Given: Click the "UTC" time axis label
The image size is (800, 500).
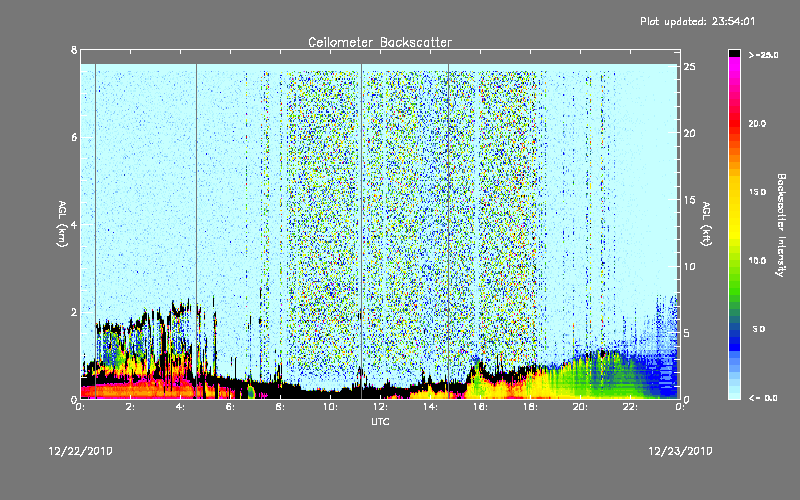Looking at the screenshot, I should pyautogui.click(x=380, y=422).
